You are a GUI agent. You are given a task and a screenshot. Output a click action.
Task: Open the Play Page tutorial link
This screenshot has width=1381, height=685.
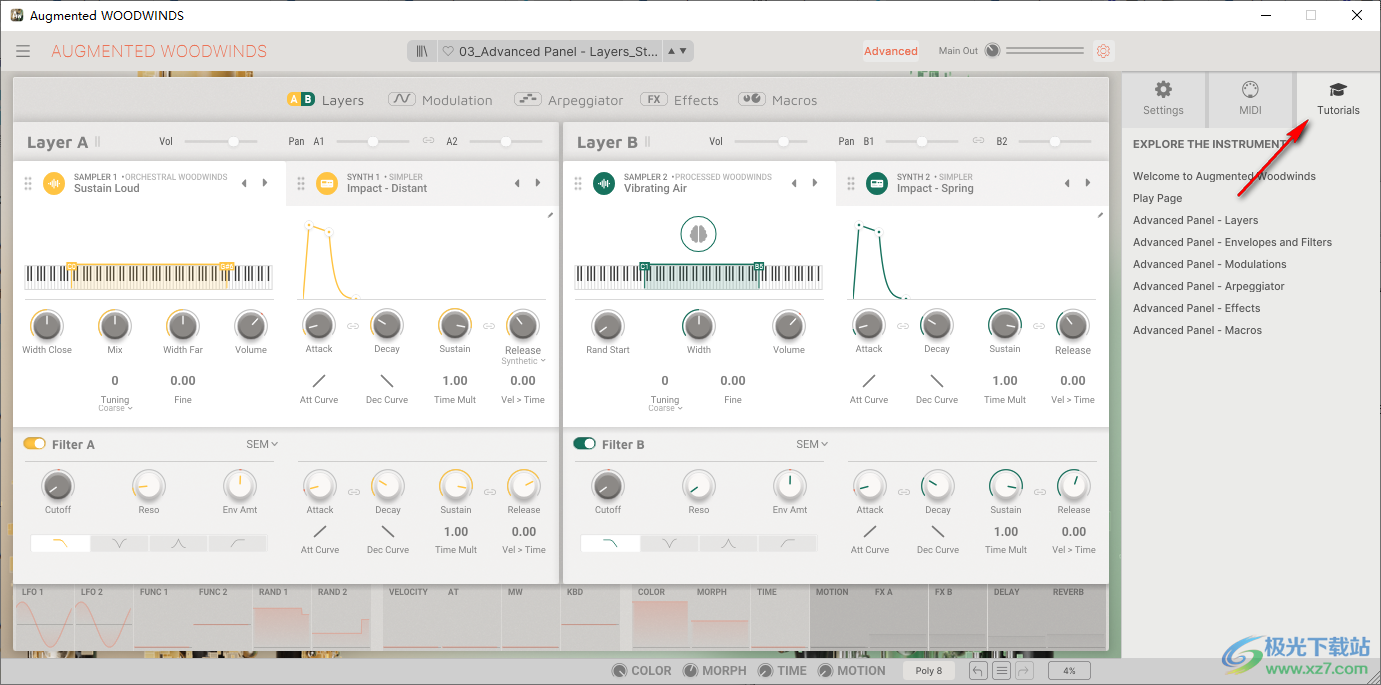click(x=1157, y=198)
